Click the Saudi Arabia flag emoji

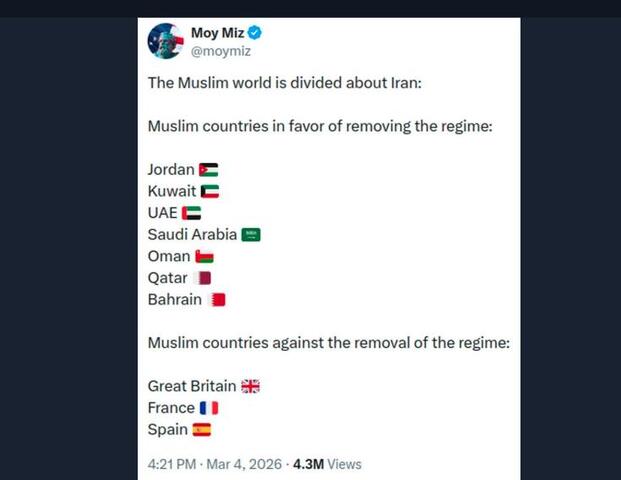251,235
